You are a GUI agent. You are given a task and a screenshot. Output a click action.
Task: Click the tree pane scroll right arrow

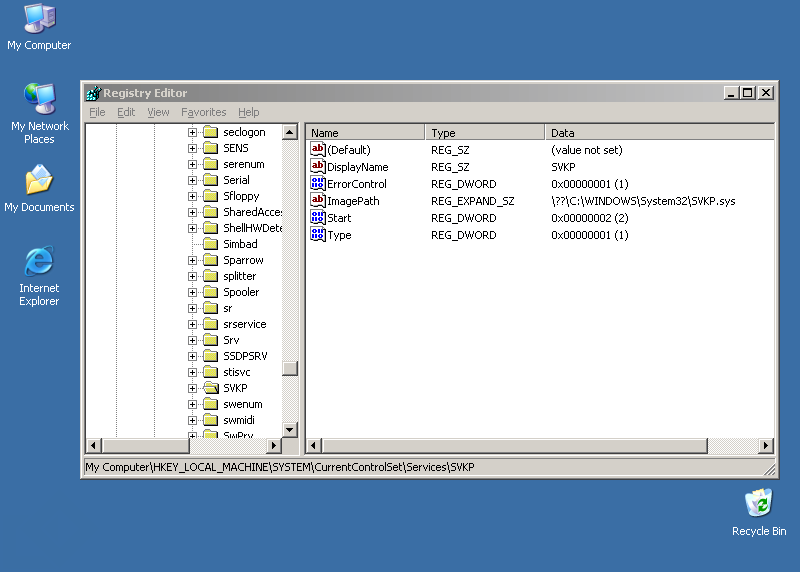pos(274,445)
